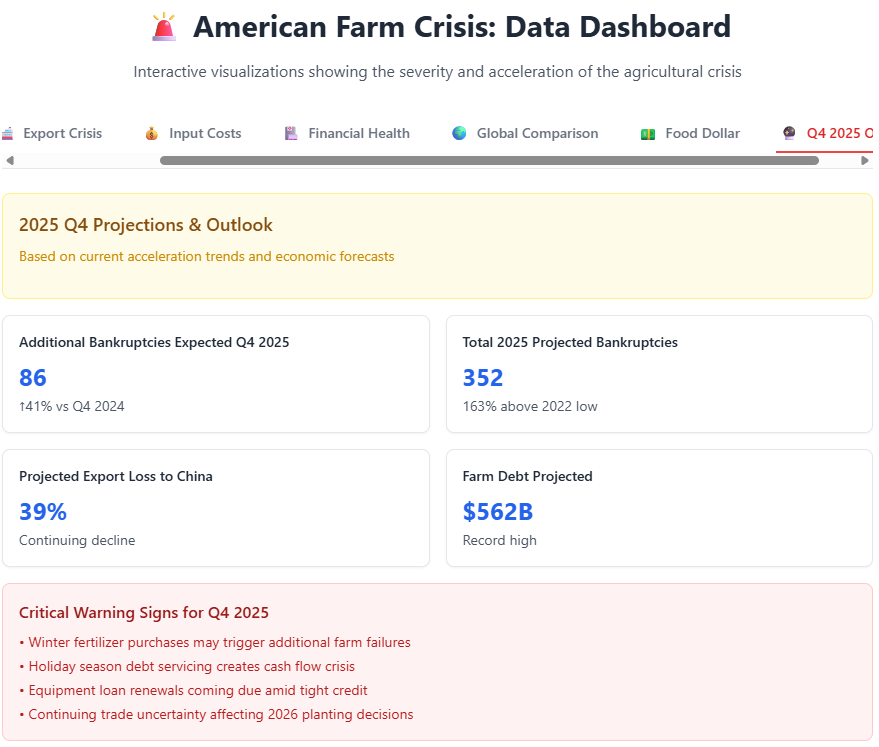The width and height of the screenshot is (879, 747).
Task: Open the Export Crisis tab
Action: pos(62,133)
